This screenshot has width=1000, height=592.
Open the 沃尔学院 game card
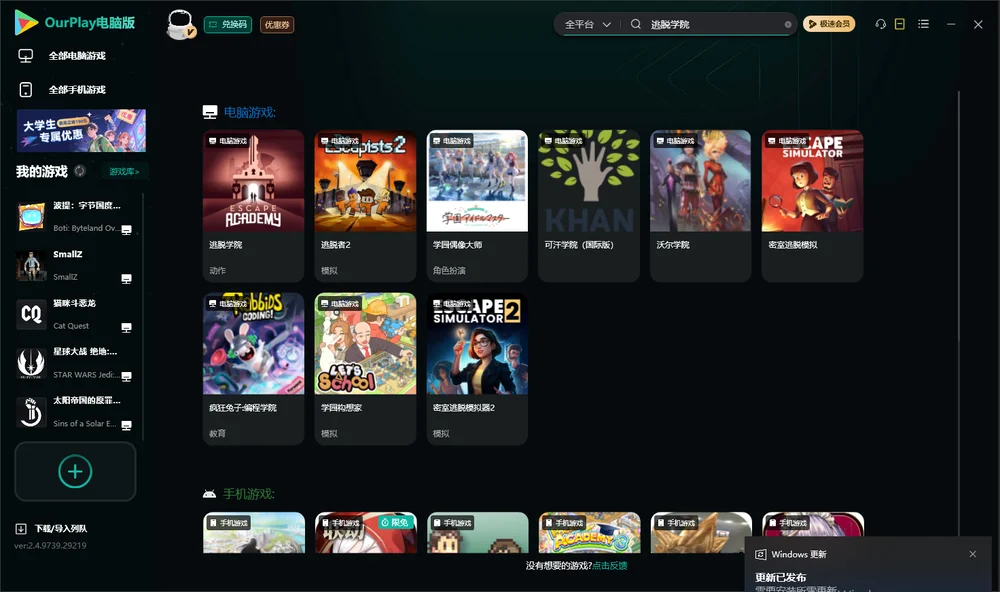(x=700, y=205)
